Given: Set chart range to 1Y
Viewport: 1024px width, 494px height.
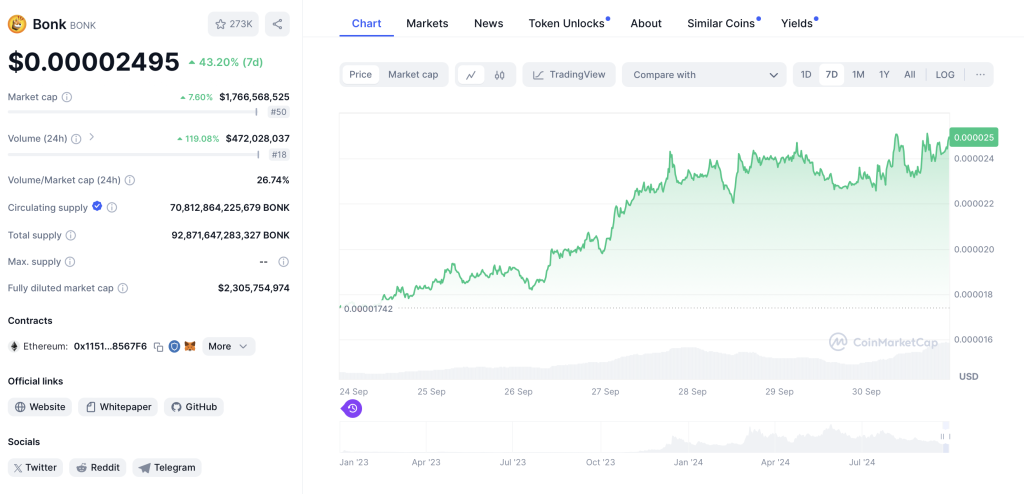Looking at the screenshot, I should pyautogui.click(x=884, y=74).
